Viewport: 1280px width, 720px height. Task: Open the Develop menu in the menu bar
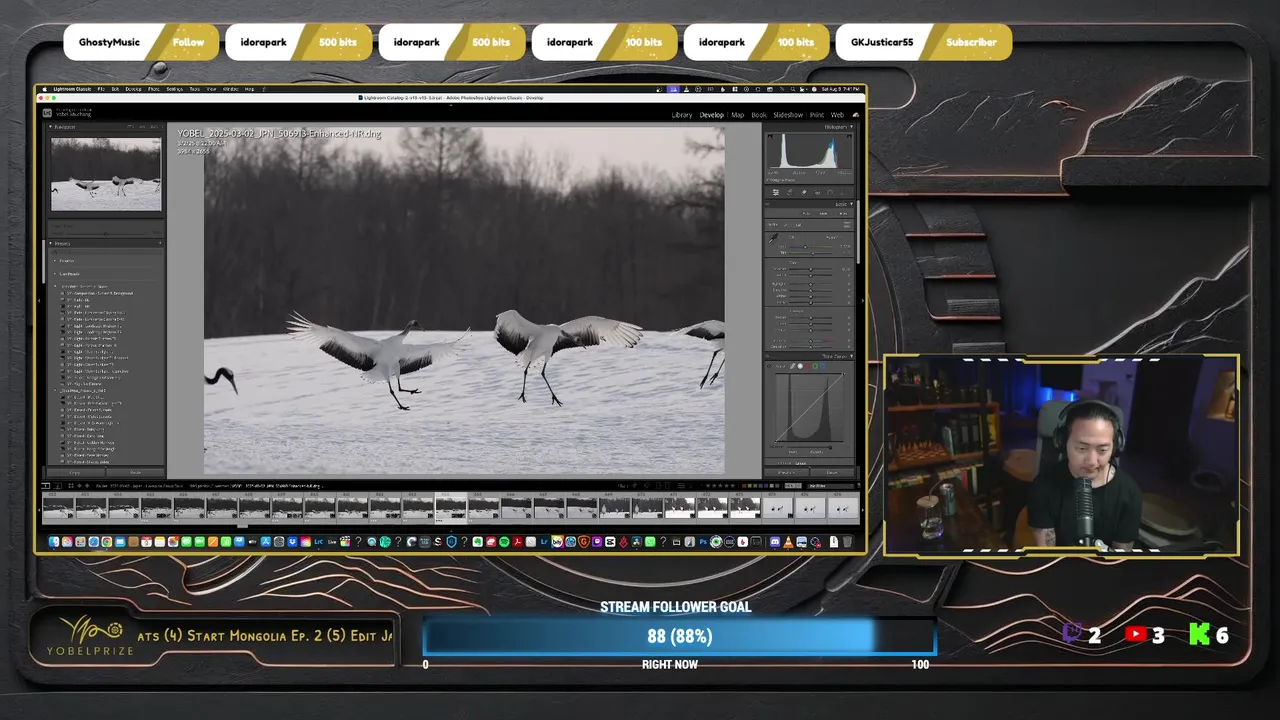click(x=134, y=89)
